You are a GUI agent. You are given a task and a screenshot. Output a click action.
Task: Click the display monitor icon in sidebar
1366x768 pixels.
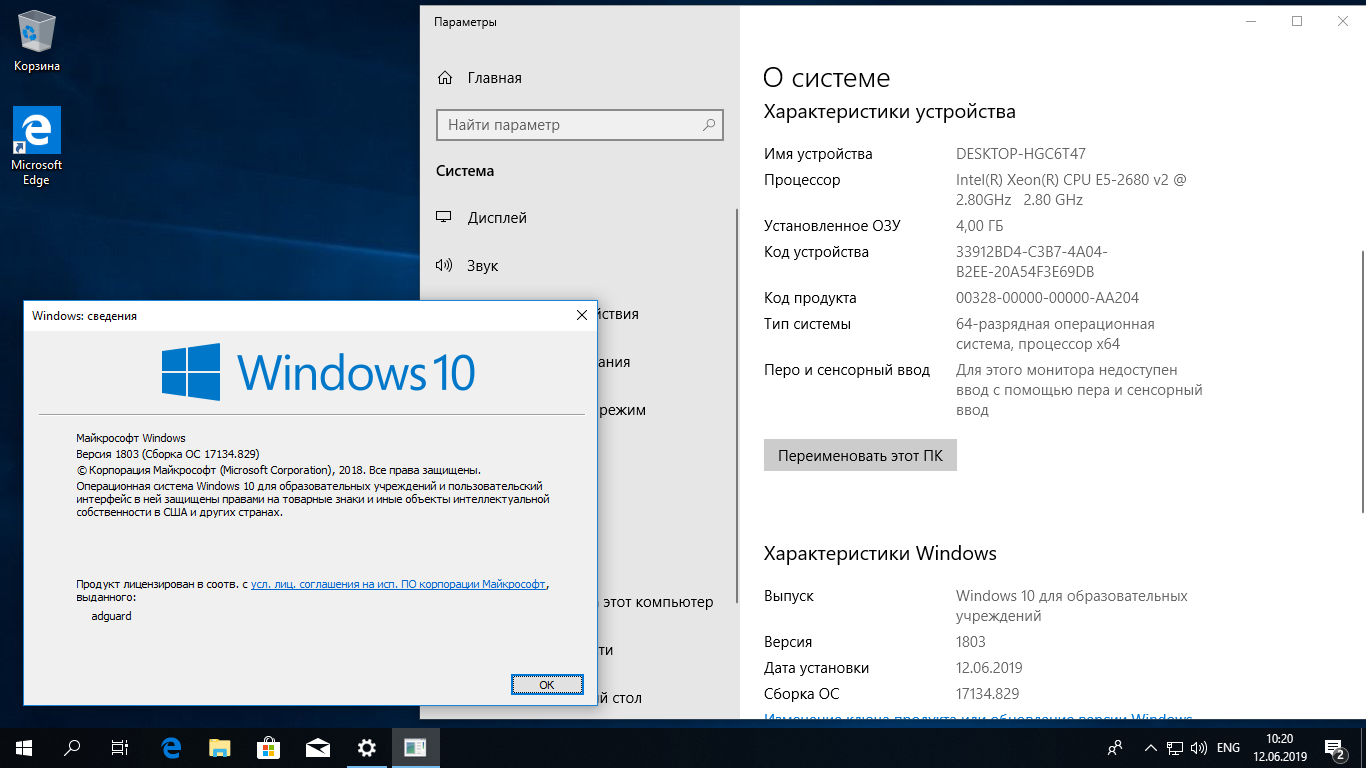445,218
